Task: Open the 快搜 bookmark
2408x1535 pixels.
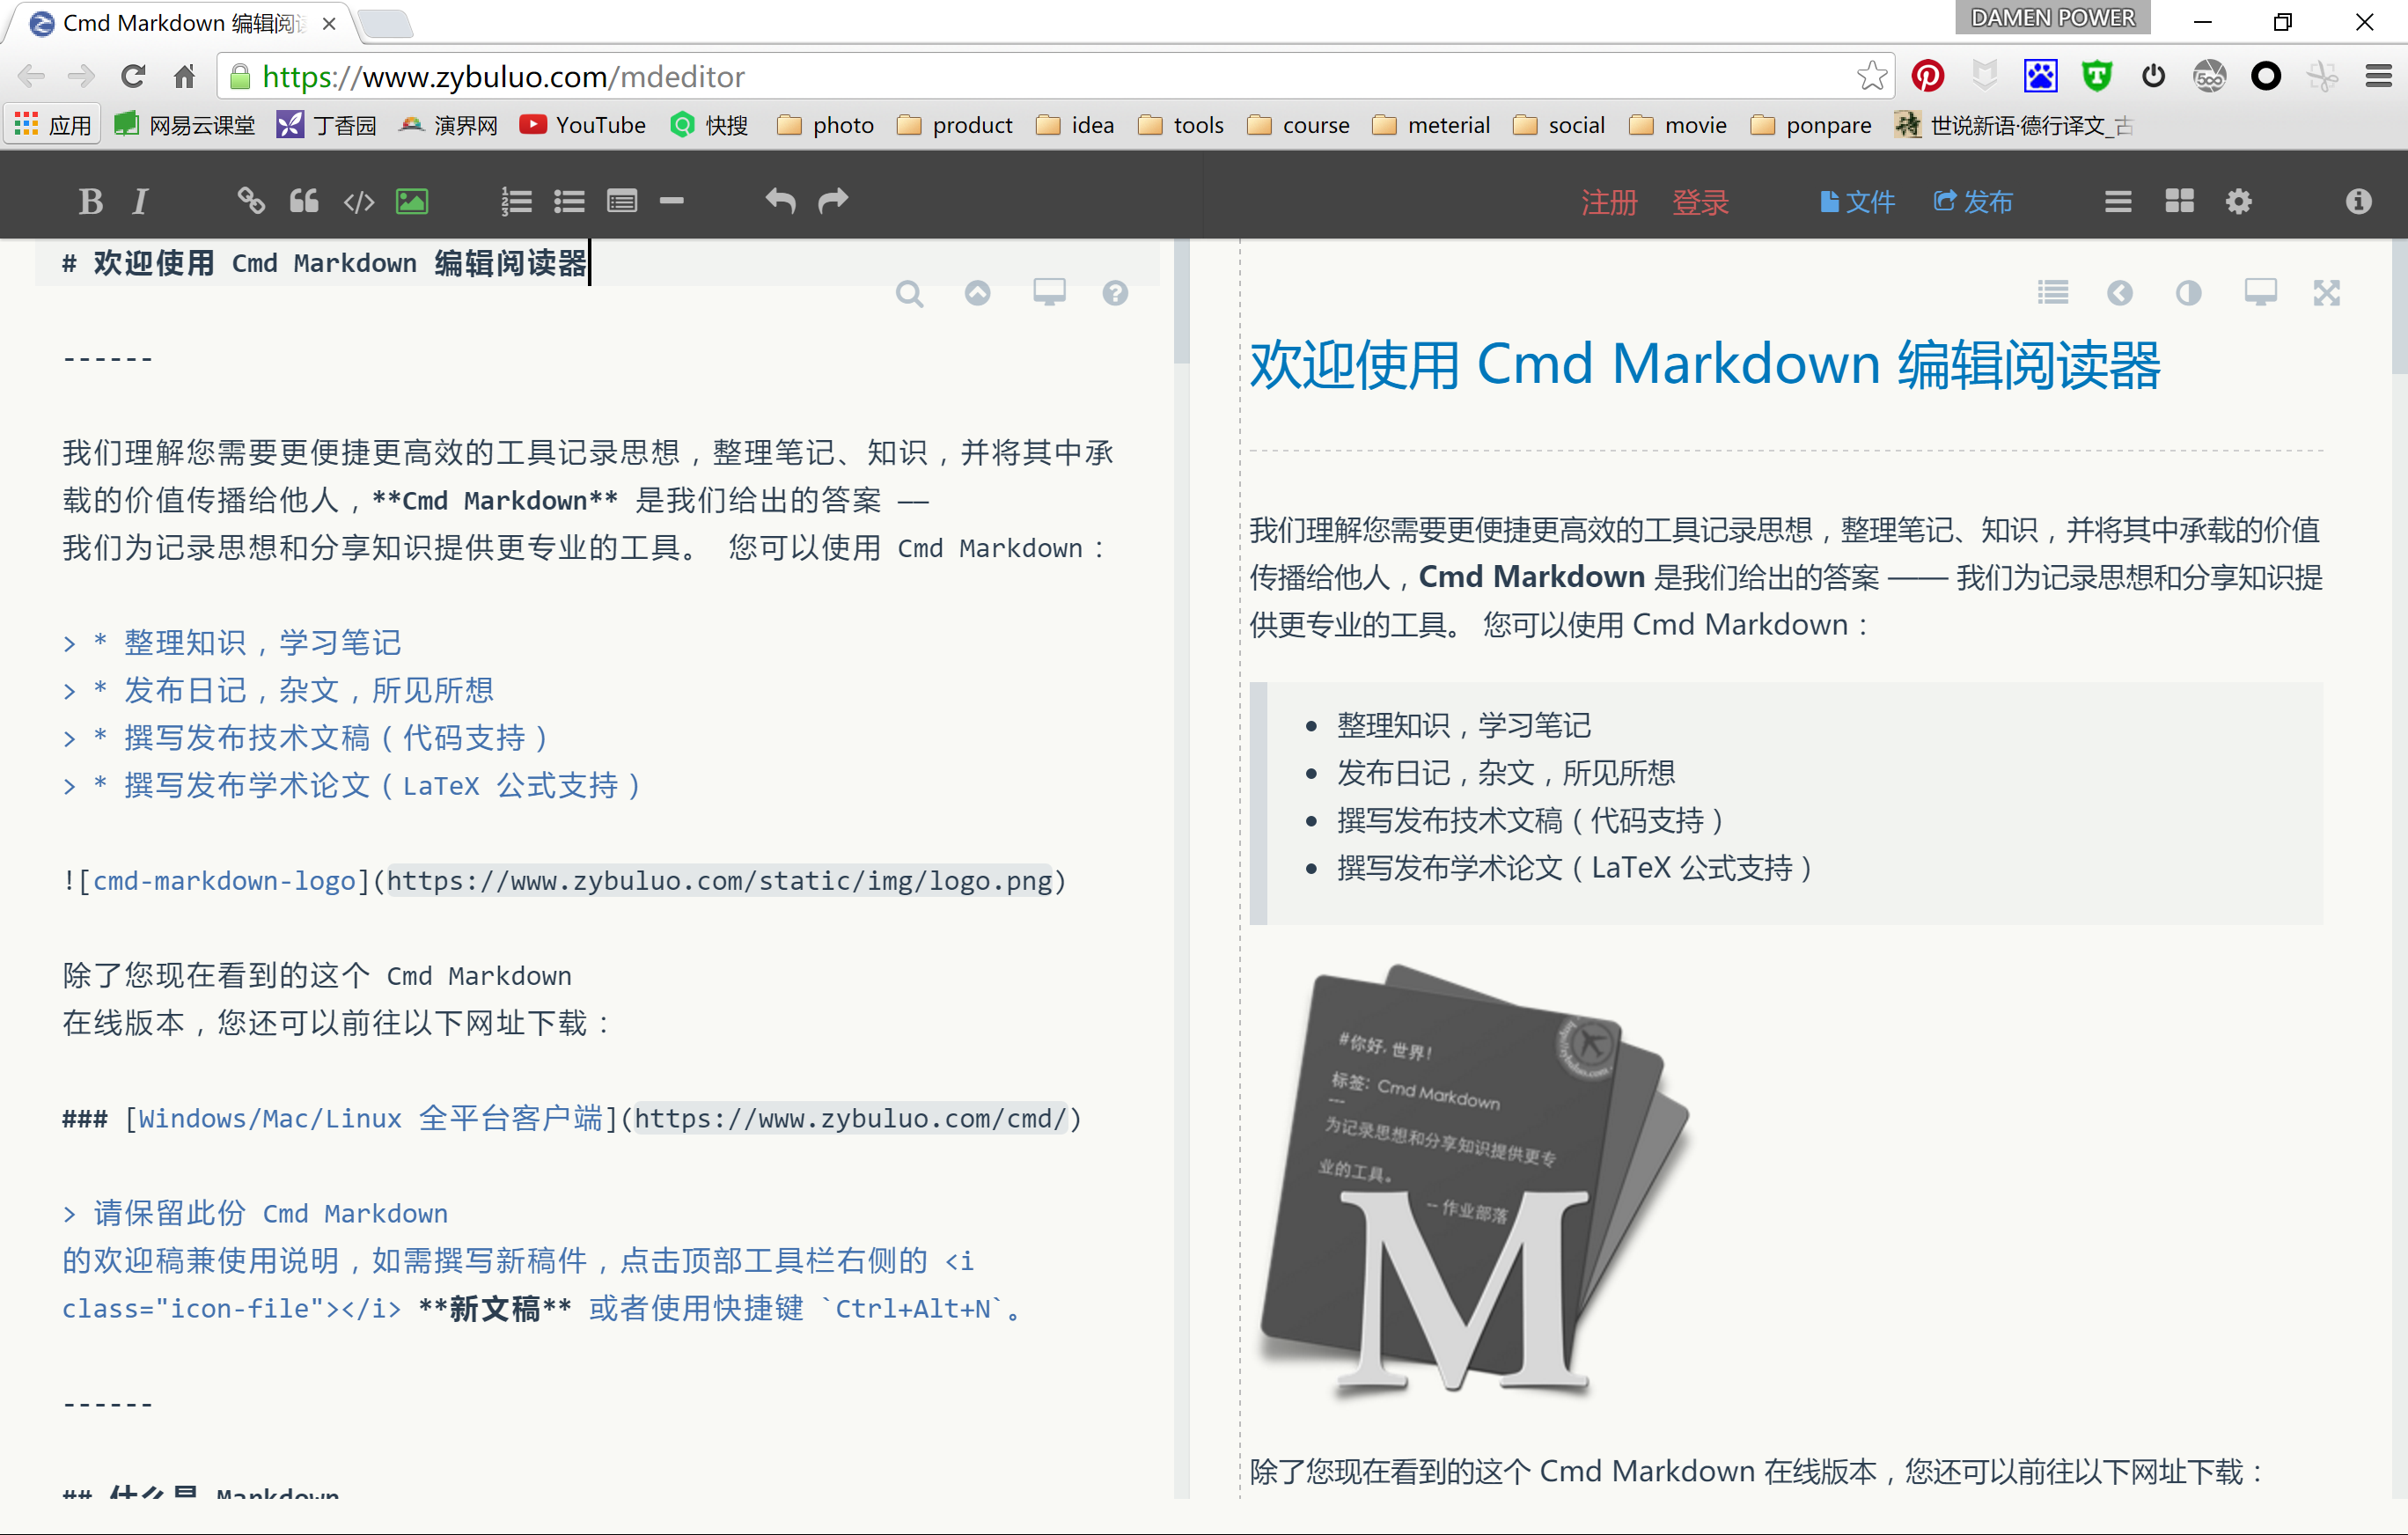Action: pos(710,125)
